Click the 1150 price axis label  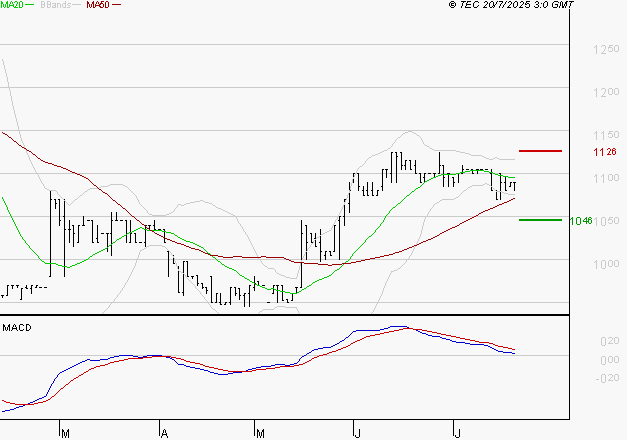(x=606, y=136)
